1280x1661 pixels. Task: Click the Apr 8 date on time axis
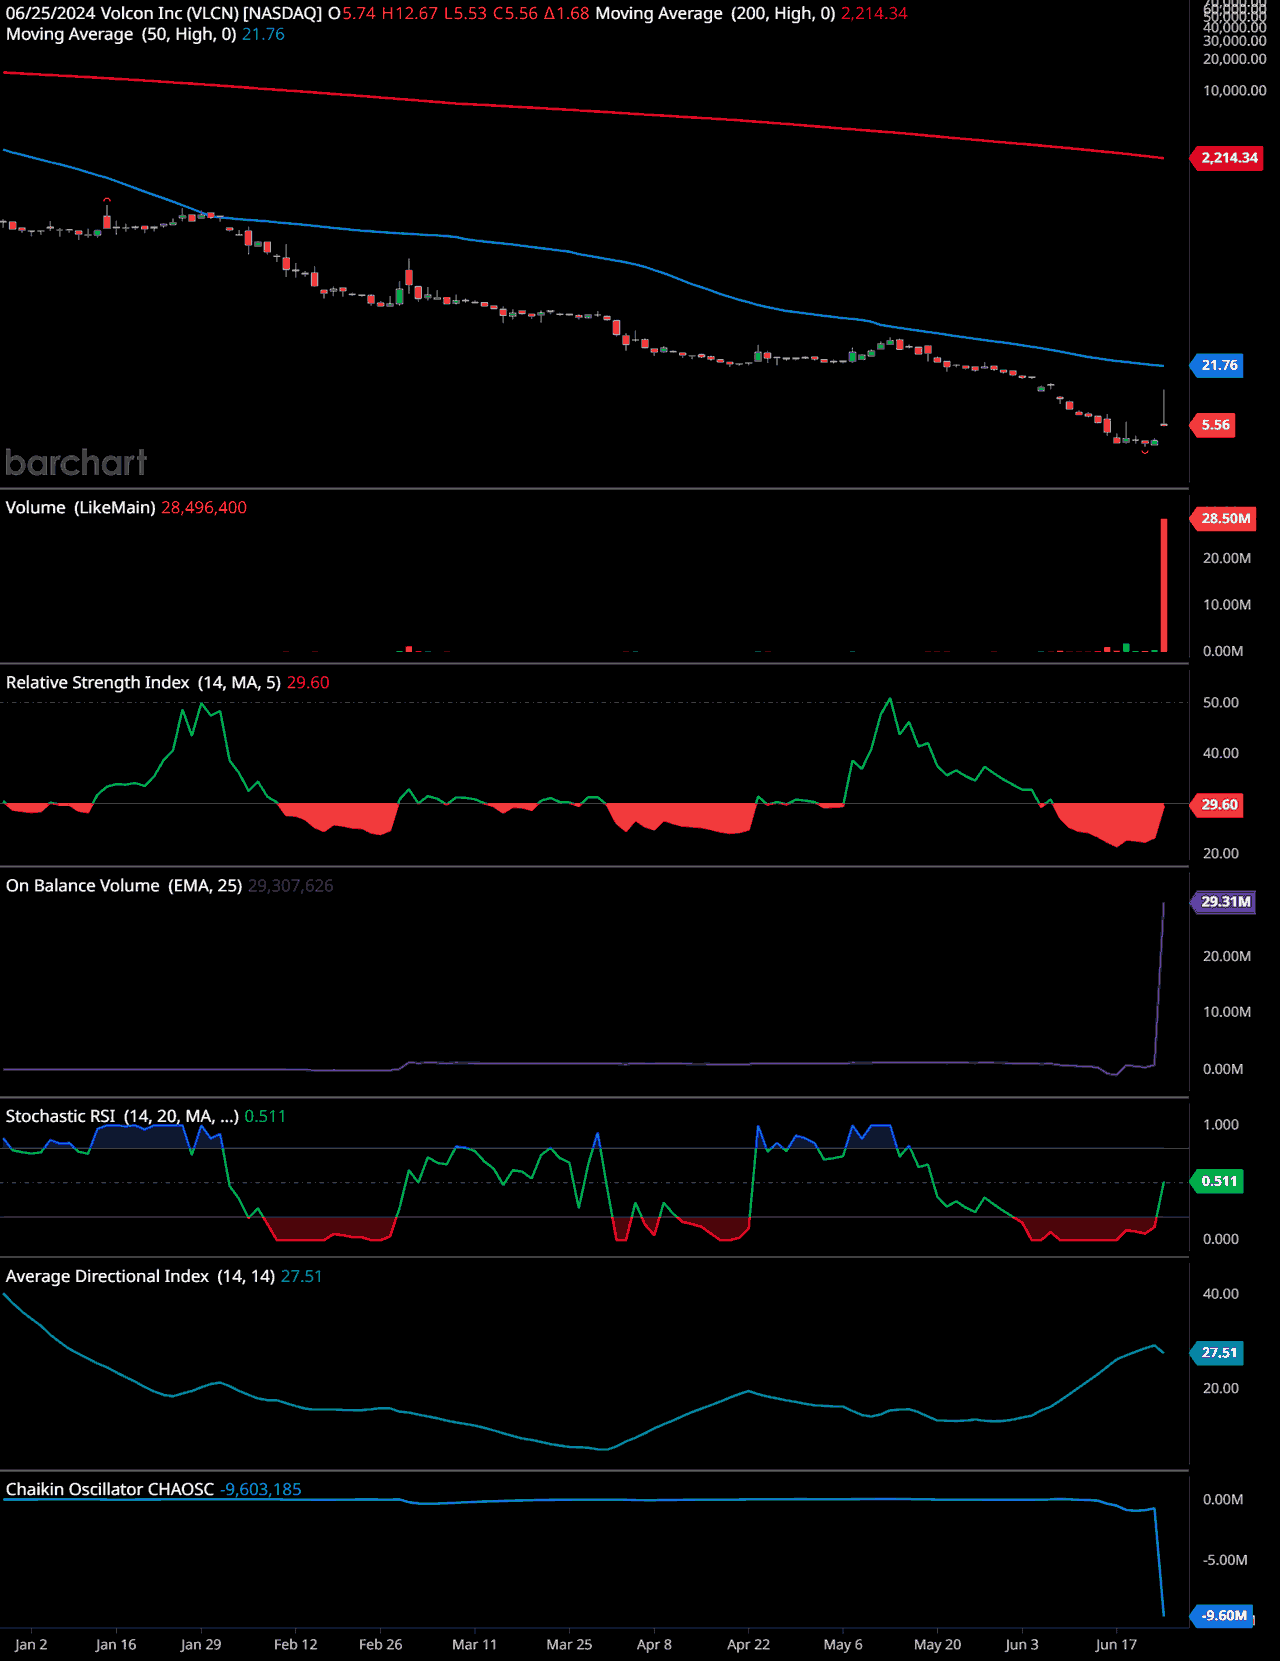[655, 1645]
